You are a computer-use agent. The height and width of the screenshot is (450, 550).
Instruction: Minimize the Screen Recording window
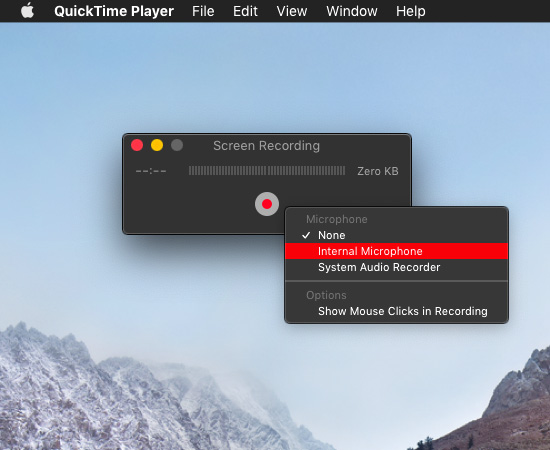(157, 145)
